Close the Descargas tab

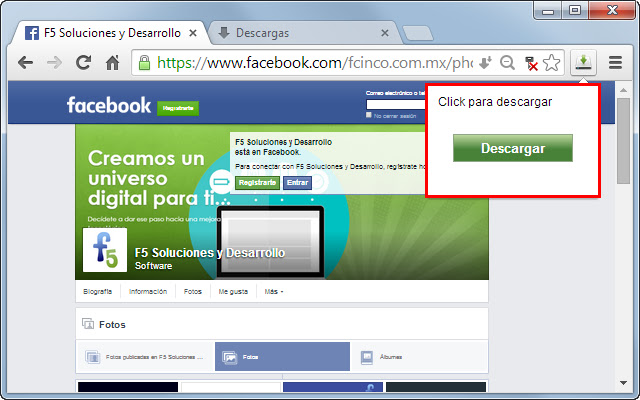point(384,33)
